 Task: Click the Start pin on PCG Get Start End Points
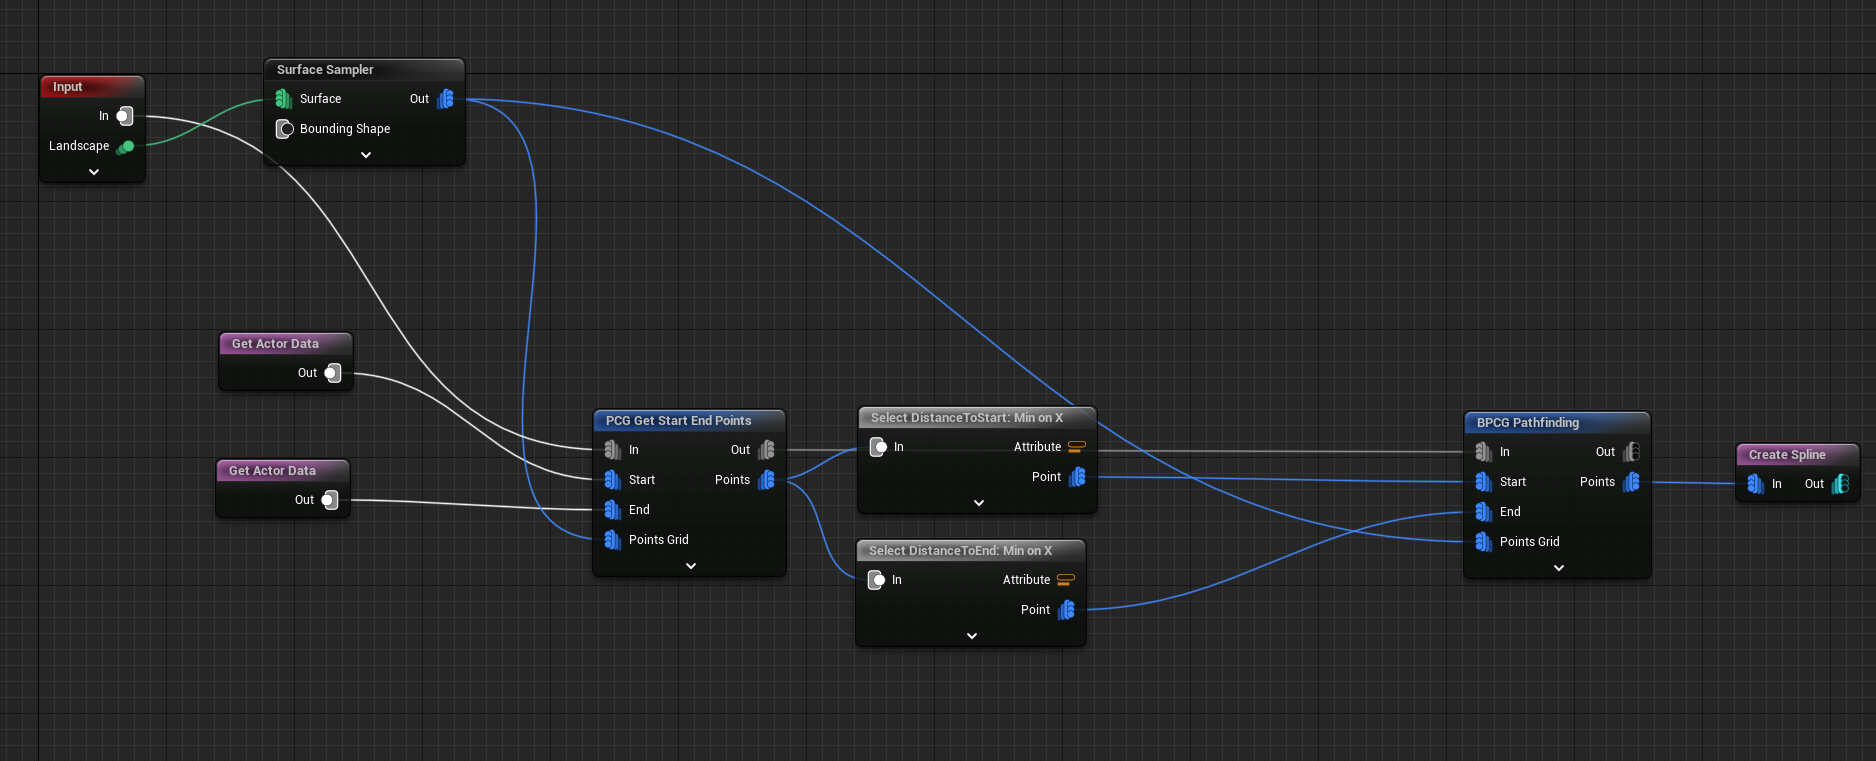tap(613, 480)
